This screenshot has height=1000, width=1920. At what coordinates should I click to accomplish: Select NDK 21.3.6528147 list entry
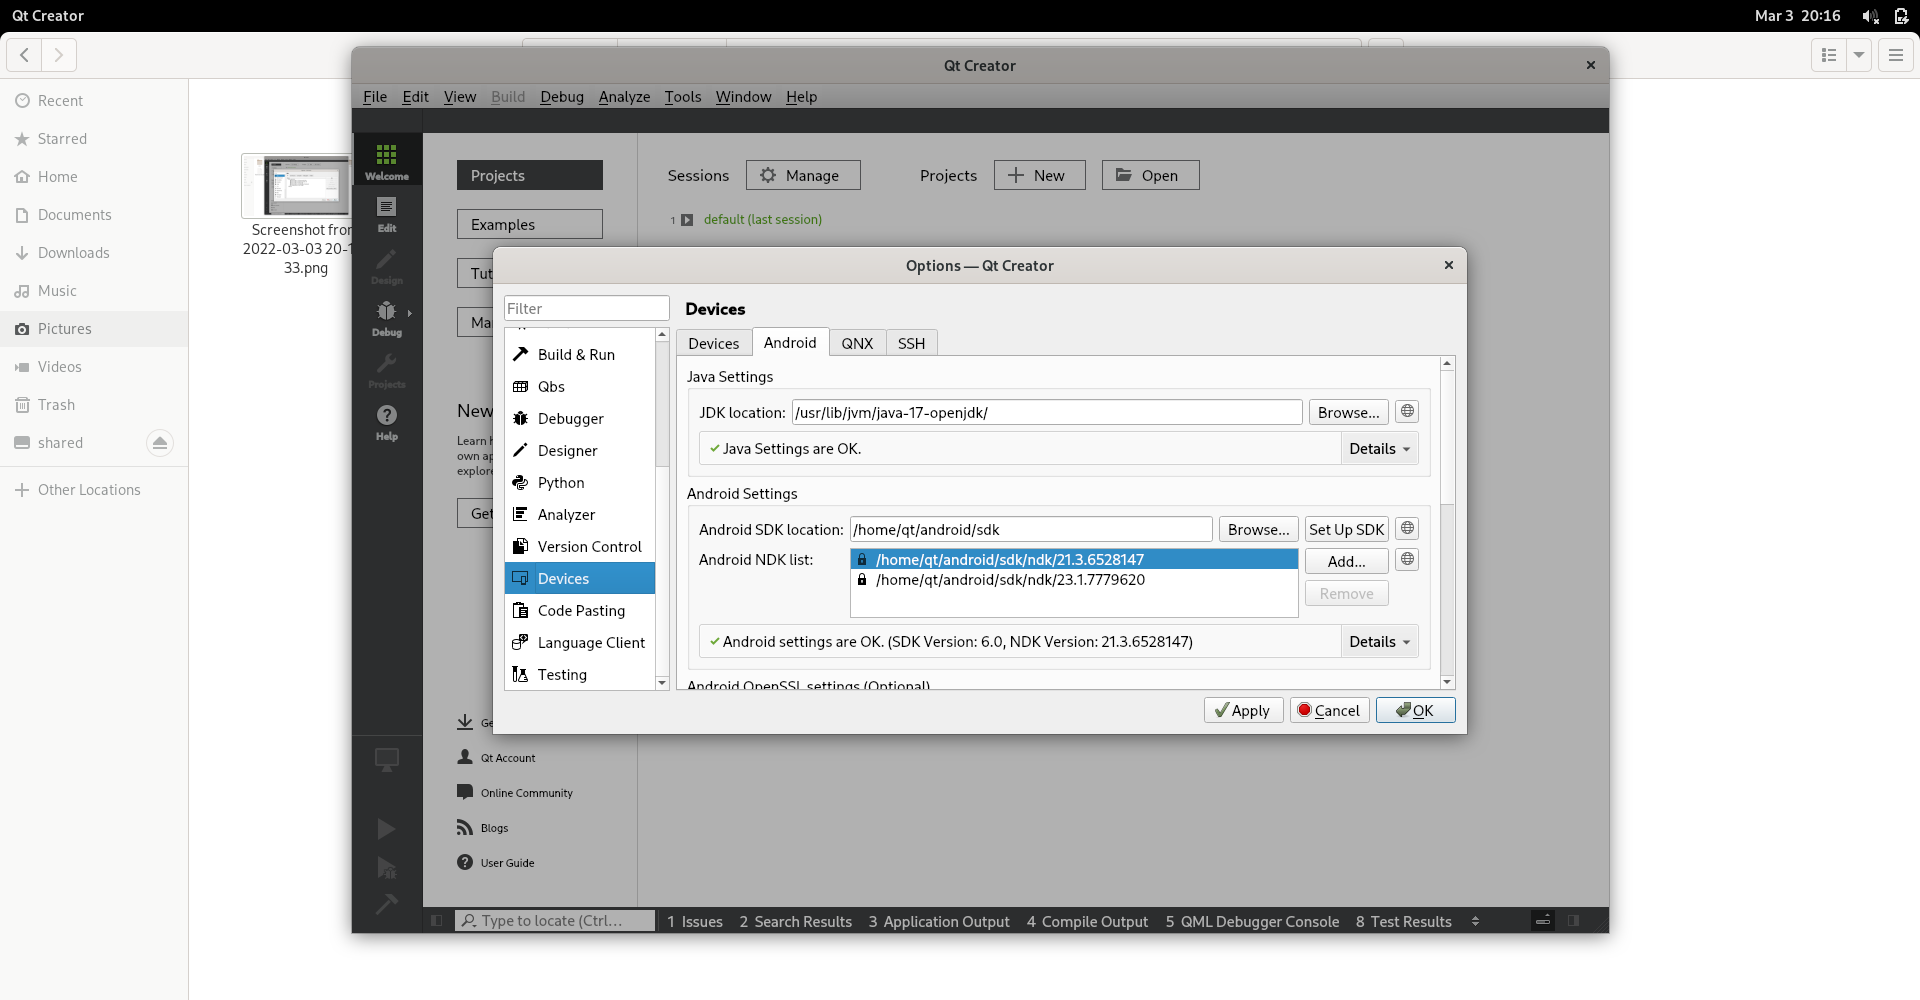pos(1074,560)
